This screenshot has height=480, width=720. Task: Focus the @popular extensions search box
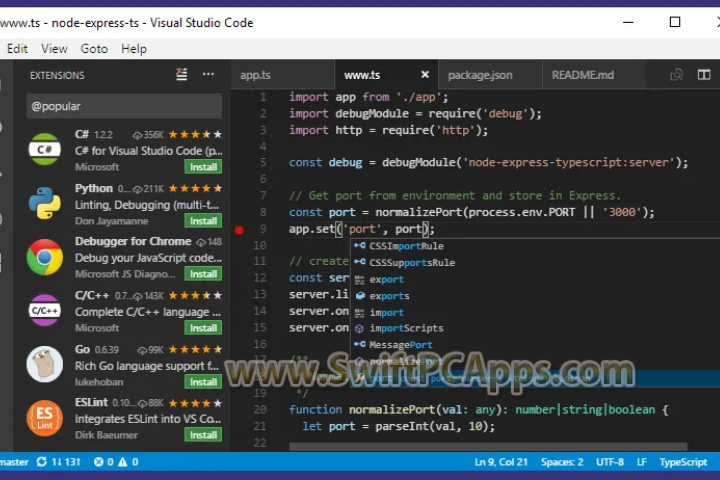click(x=124, y=106)
